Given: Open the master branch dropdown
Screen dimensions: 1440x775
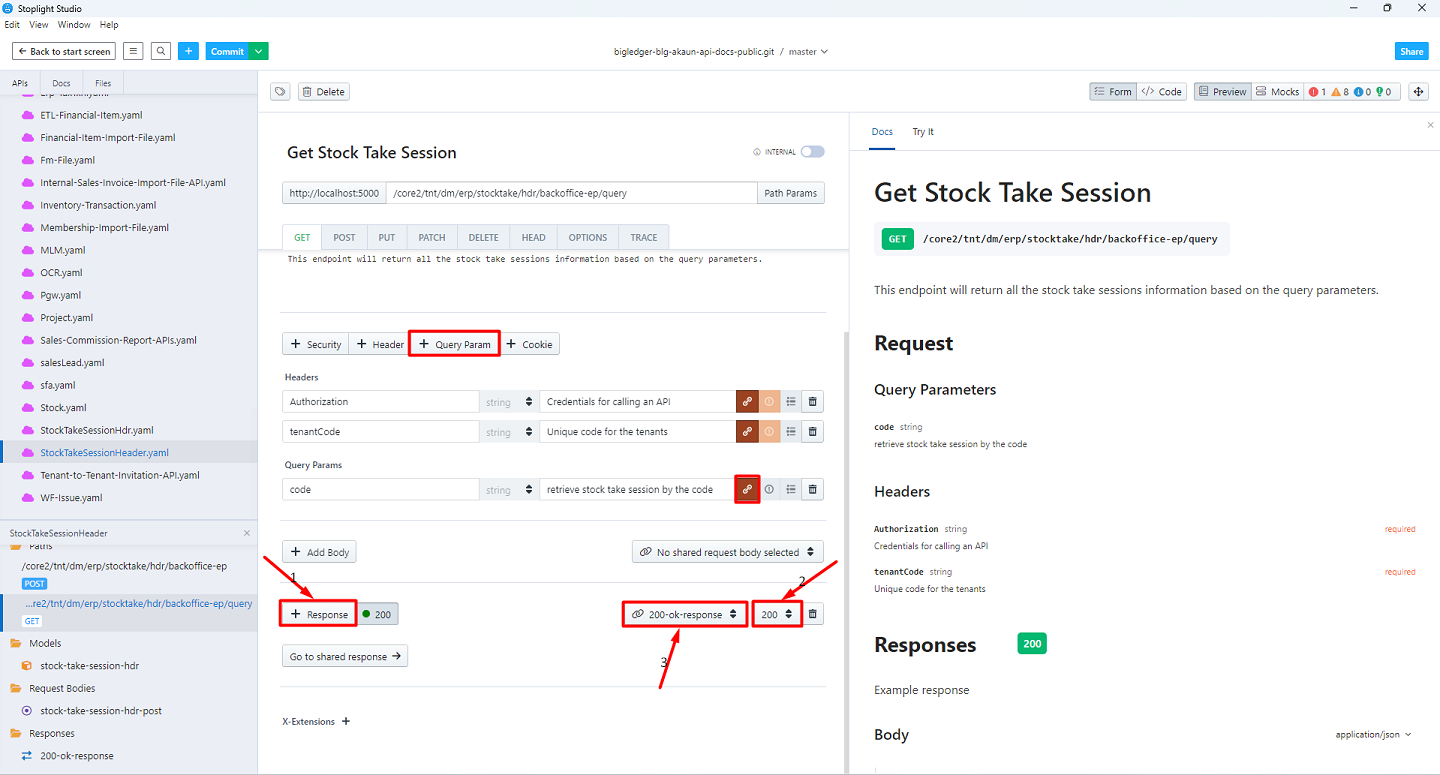Looking at the screenshot, I should [808, 51].
